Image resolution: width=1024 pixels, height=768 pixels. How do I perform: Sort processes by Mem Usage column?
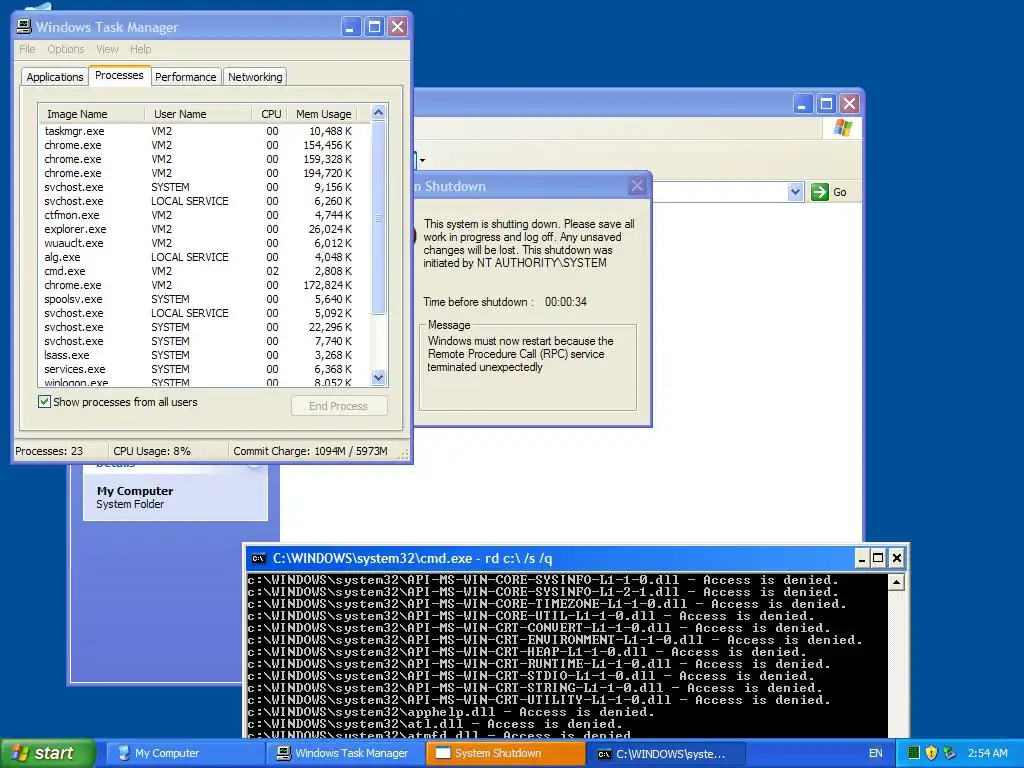coord(324,114)
